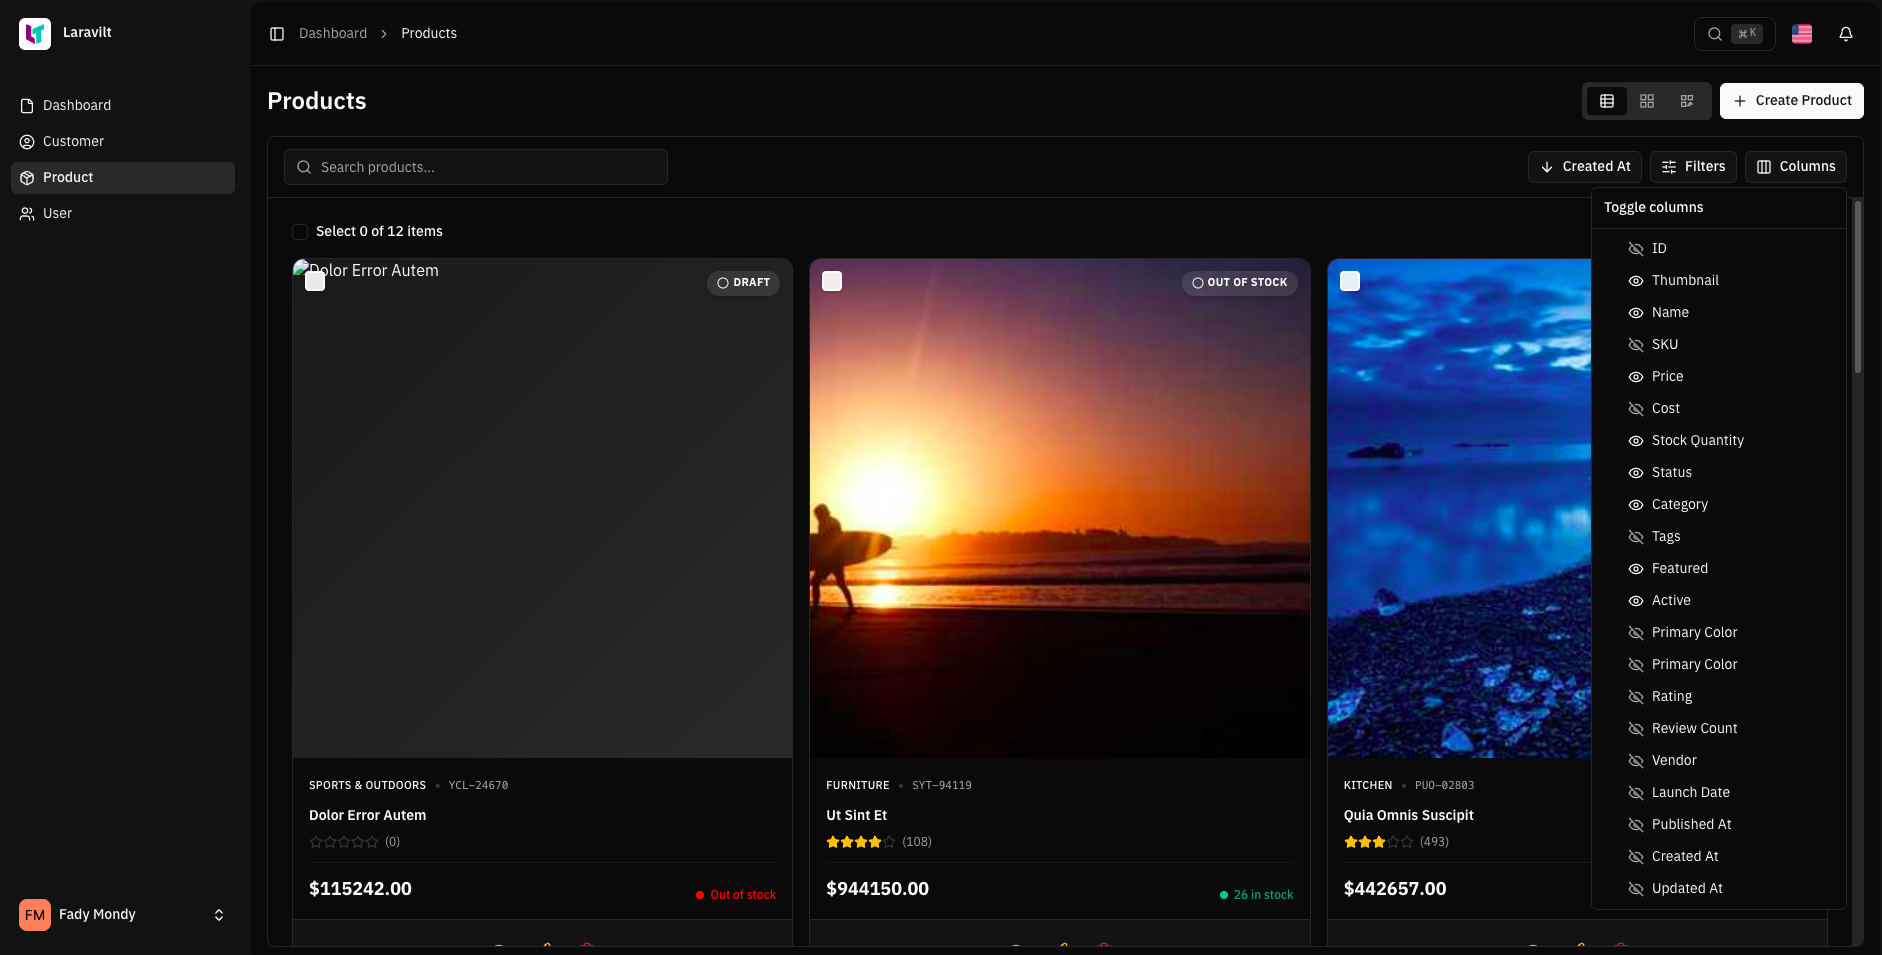The image size is (1882, 955).
Task: Hide the Price column
Action: click(1665, 376)
